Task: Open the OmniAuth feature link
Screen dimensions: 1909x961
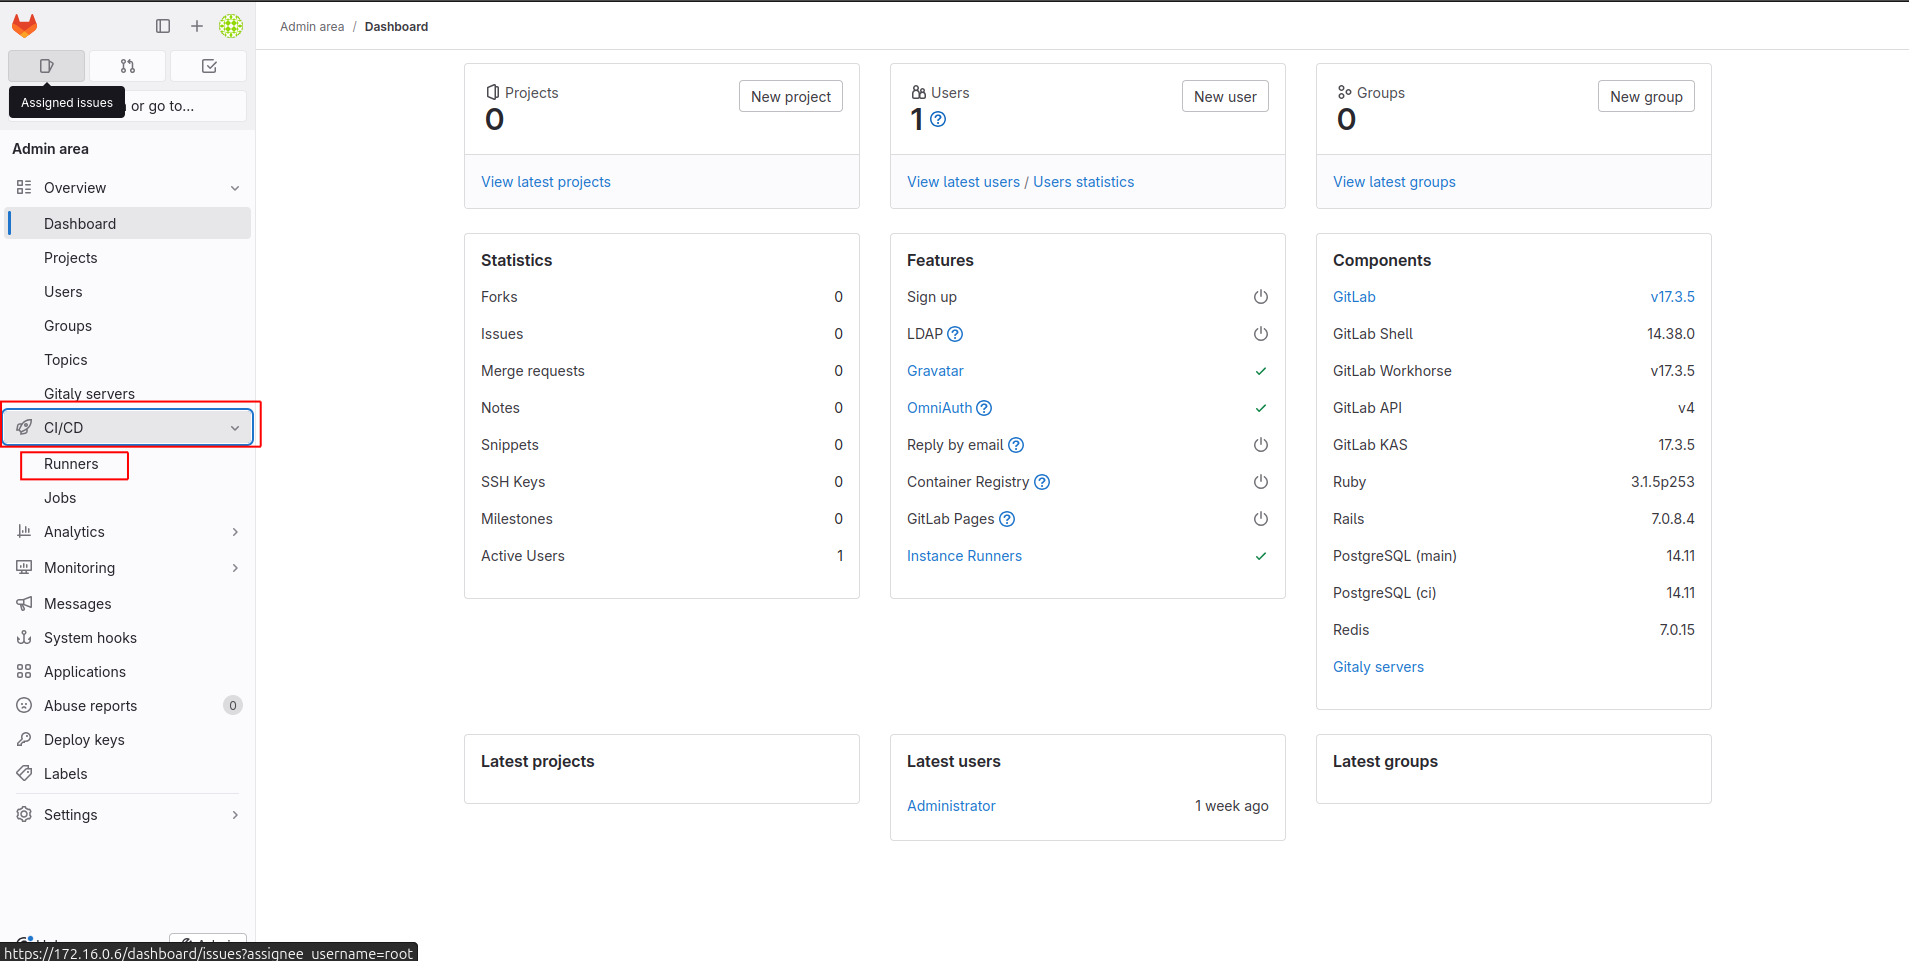Action: (x=940, y=408)
